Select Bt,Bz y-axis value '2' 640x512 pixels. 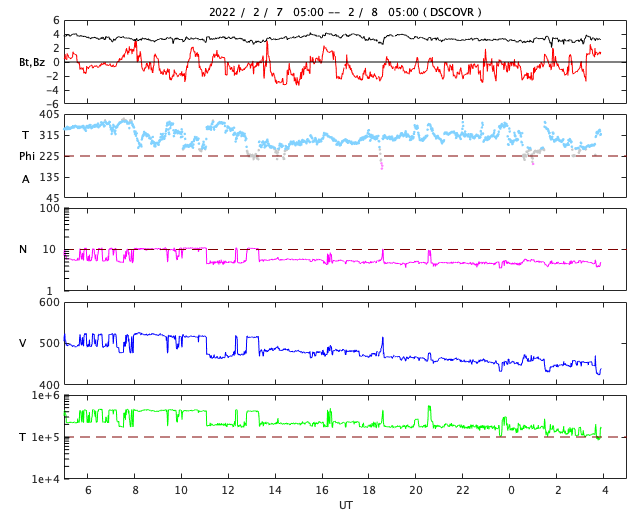(56, 48)
